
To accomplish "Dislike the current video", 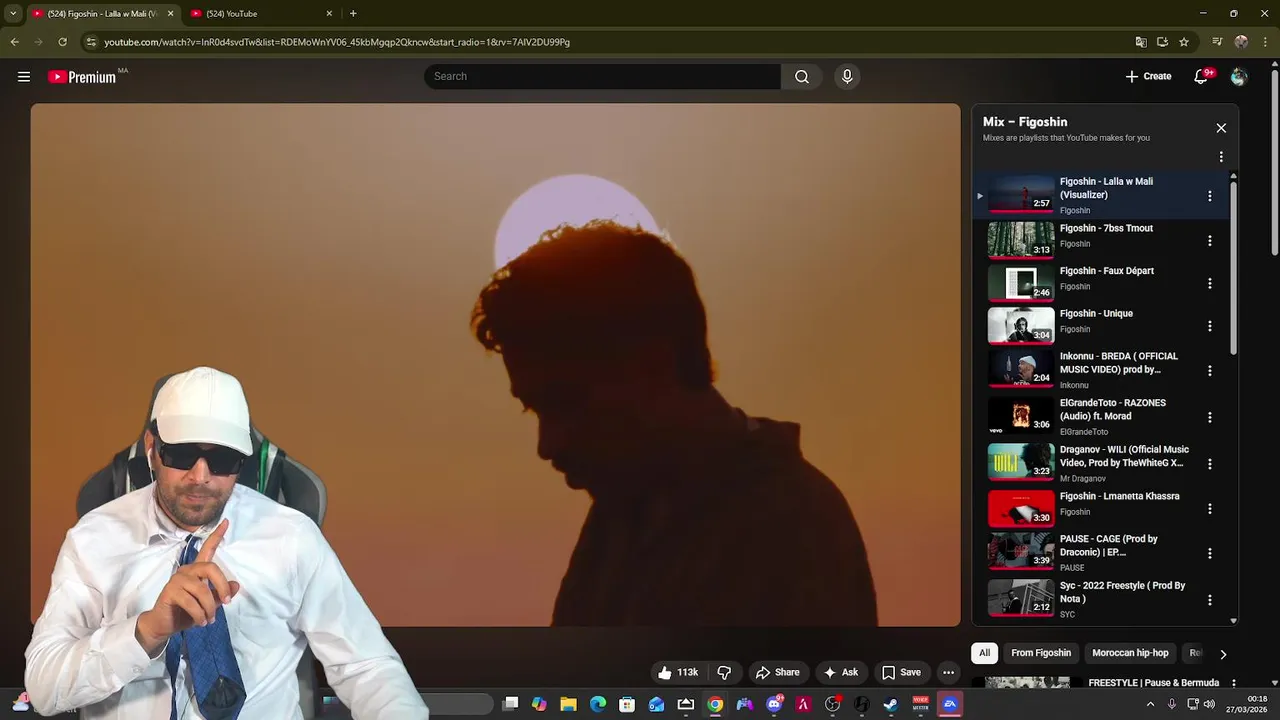I will (x=724, y=673).
